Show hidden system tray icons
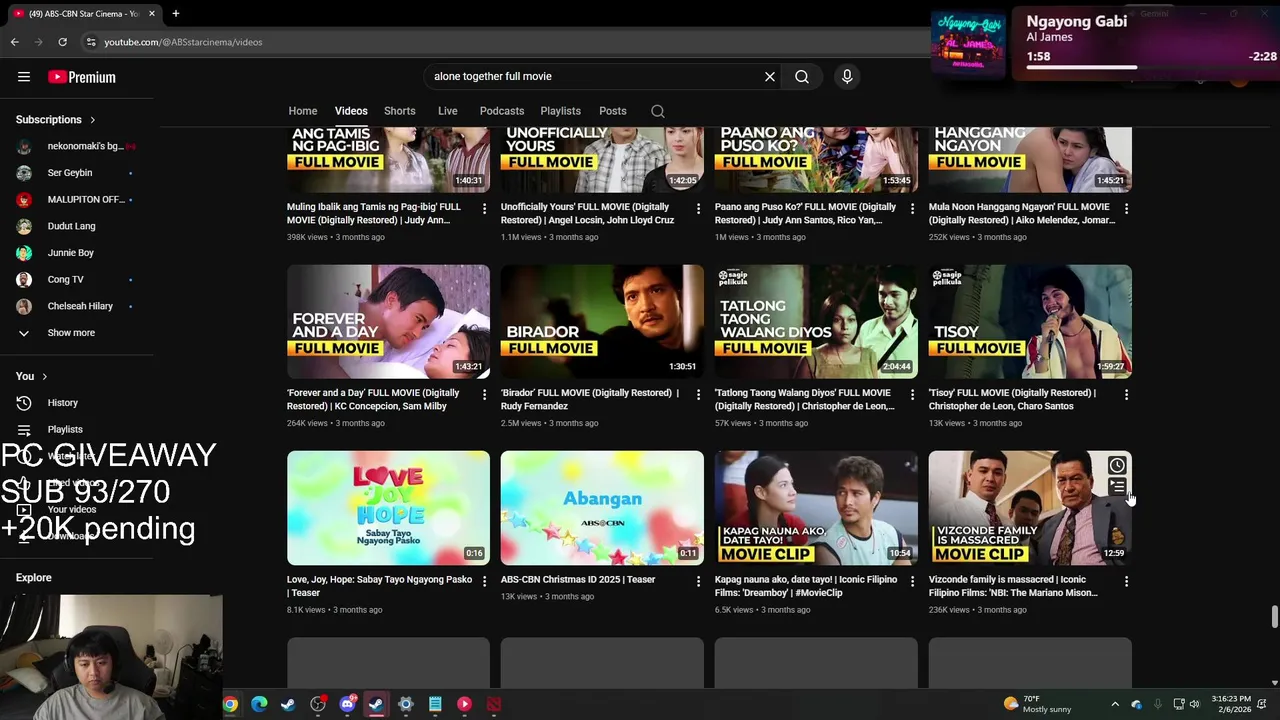The image size is (1280, 720). click(x=1115, y=704)
